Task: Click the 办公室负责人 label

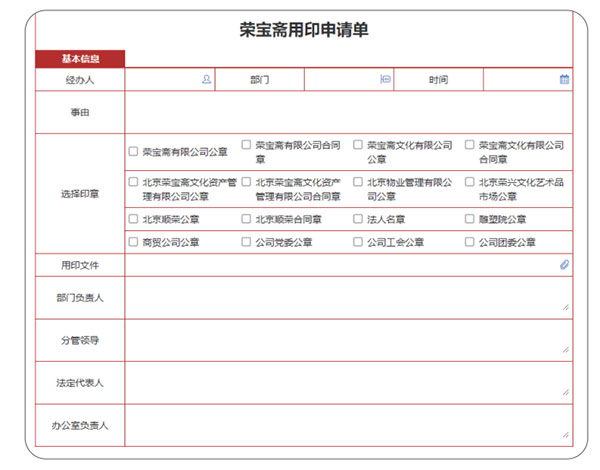Action: [80, 425]
